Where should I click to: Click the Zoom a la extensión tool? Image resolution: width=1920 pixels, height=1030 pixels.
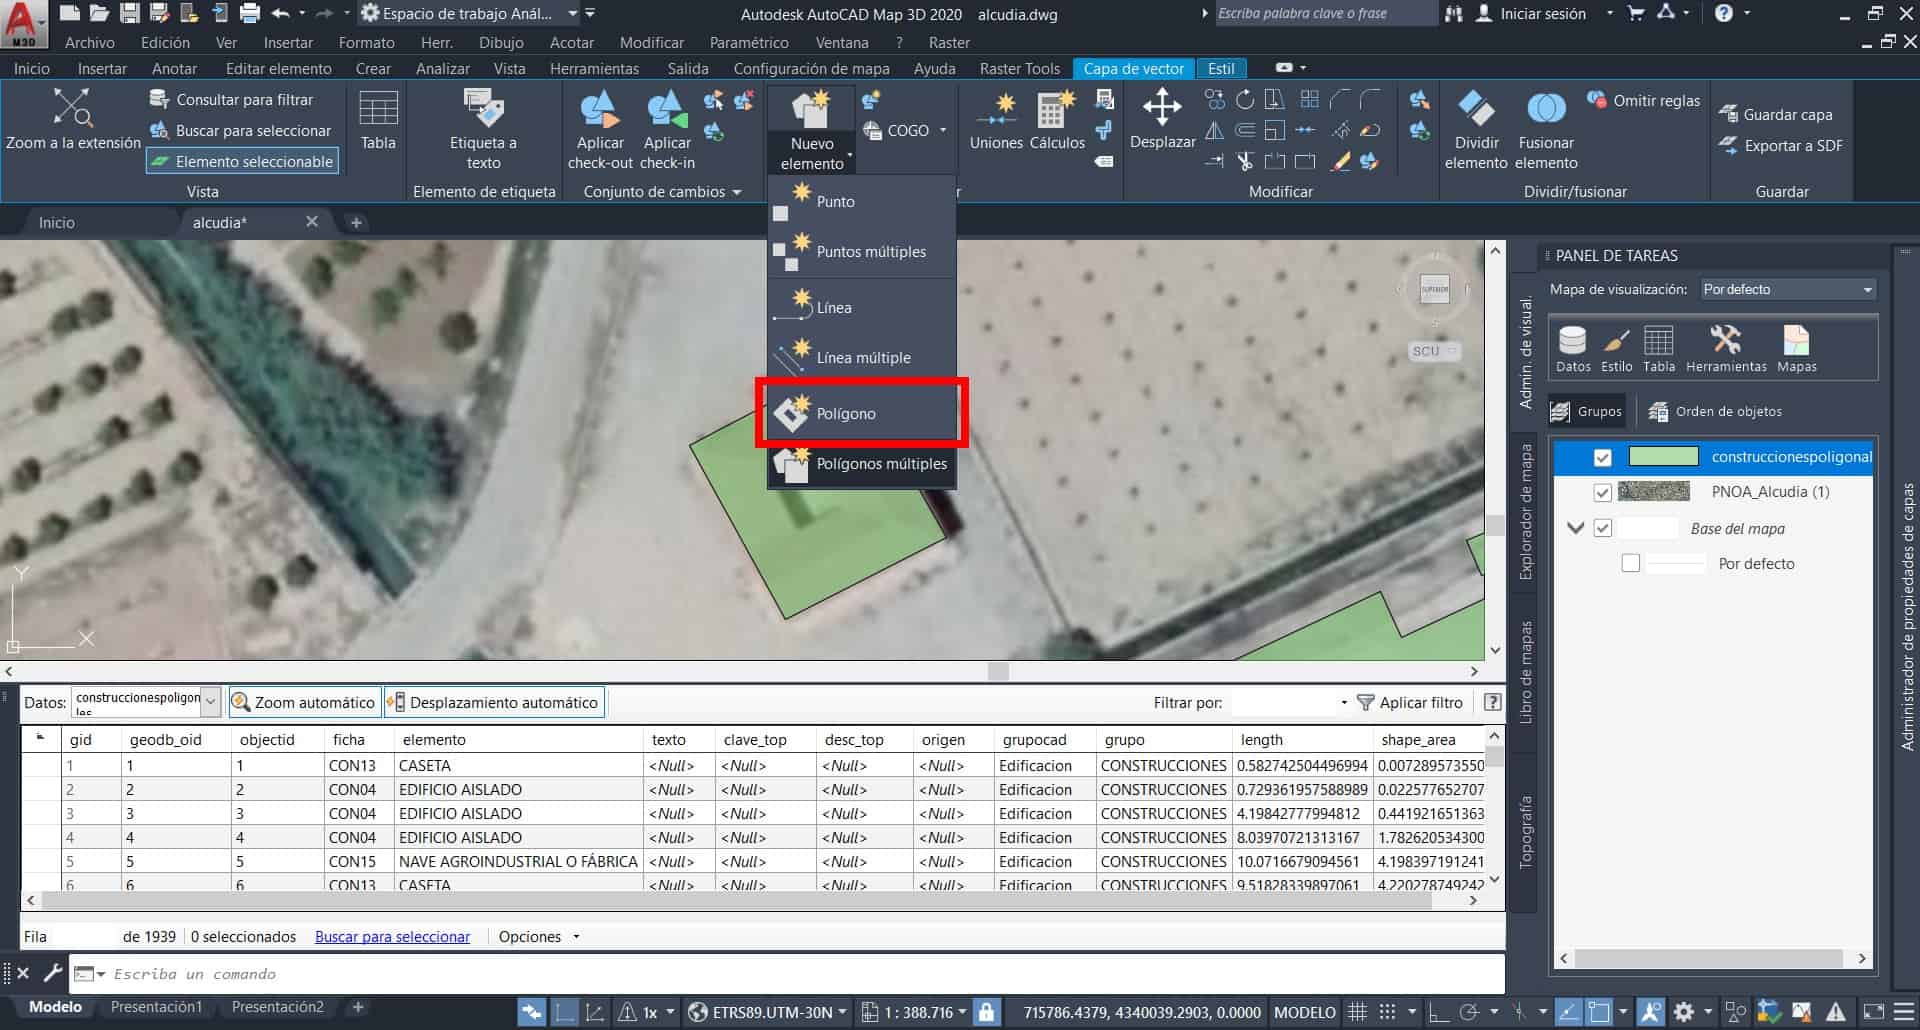[72, 118]
